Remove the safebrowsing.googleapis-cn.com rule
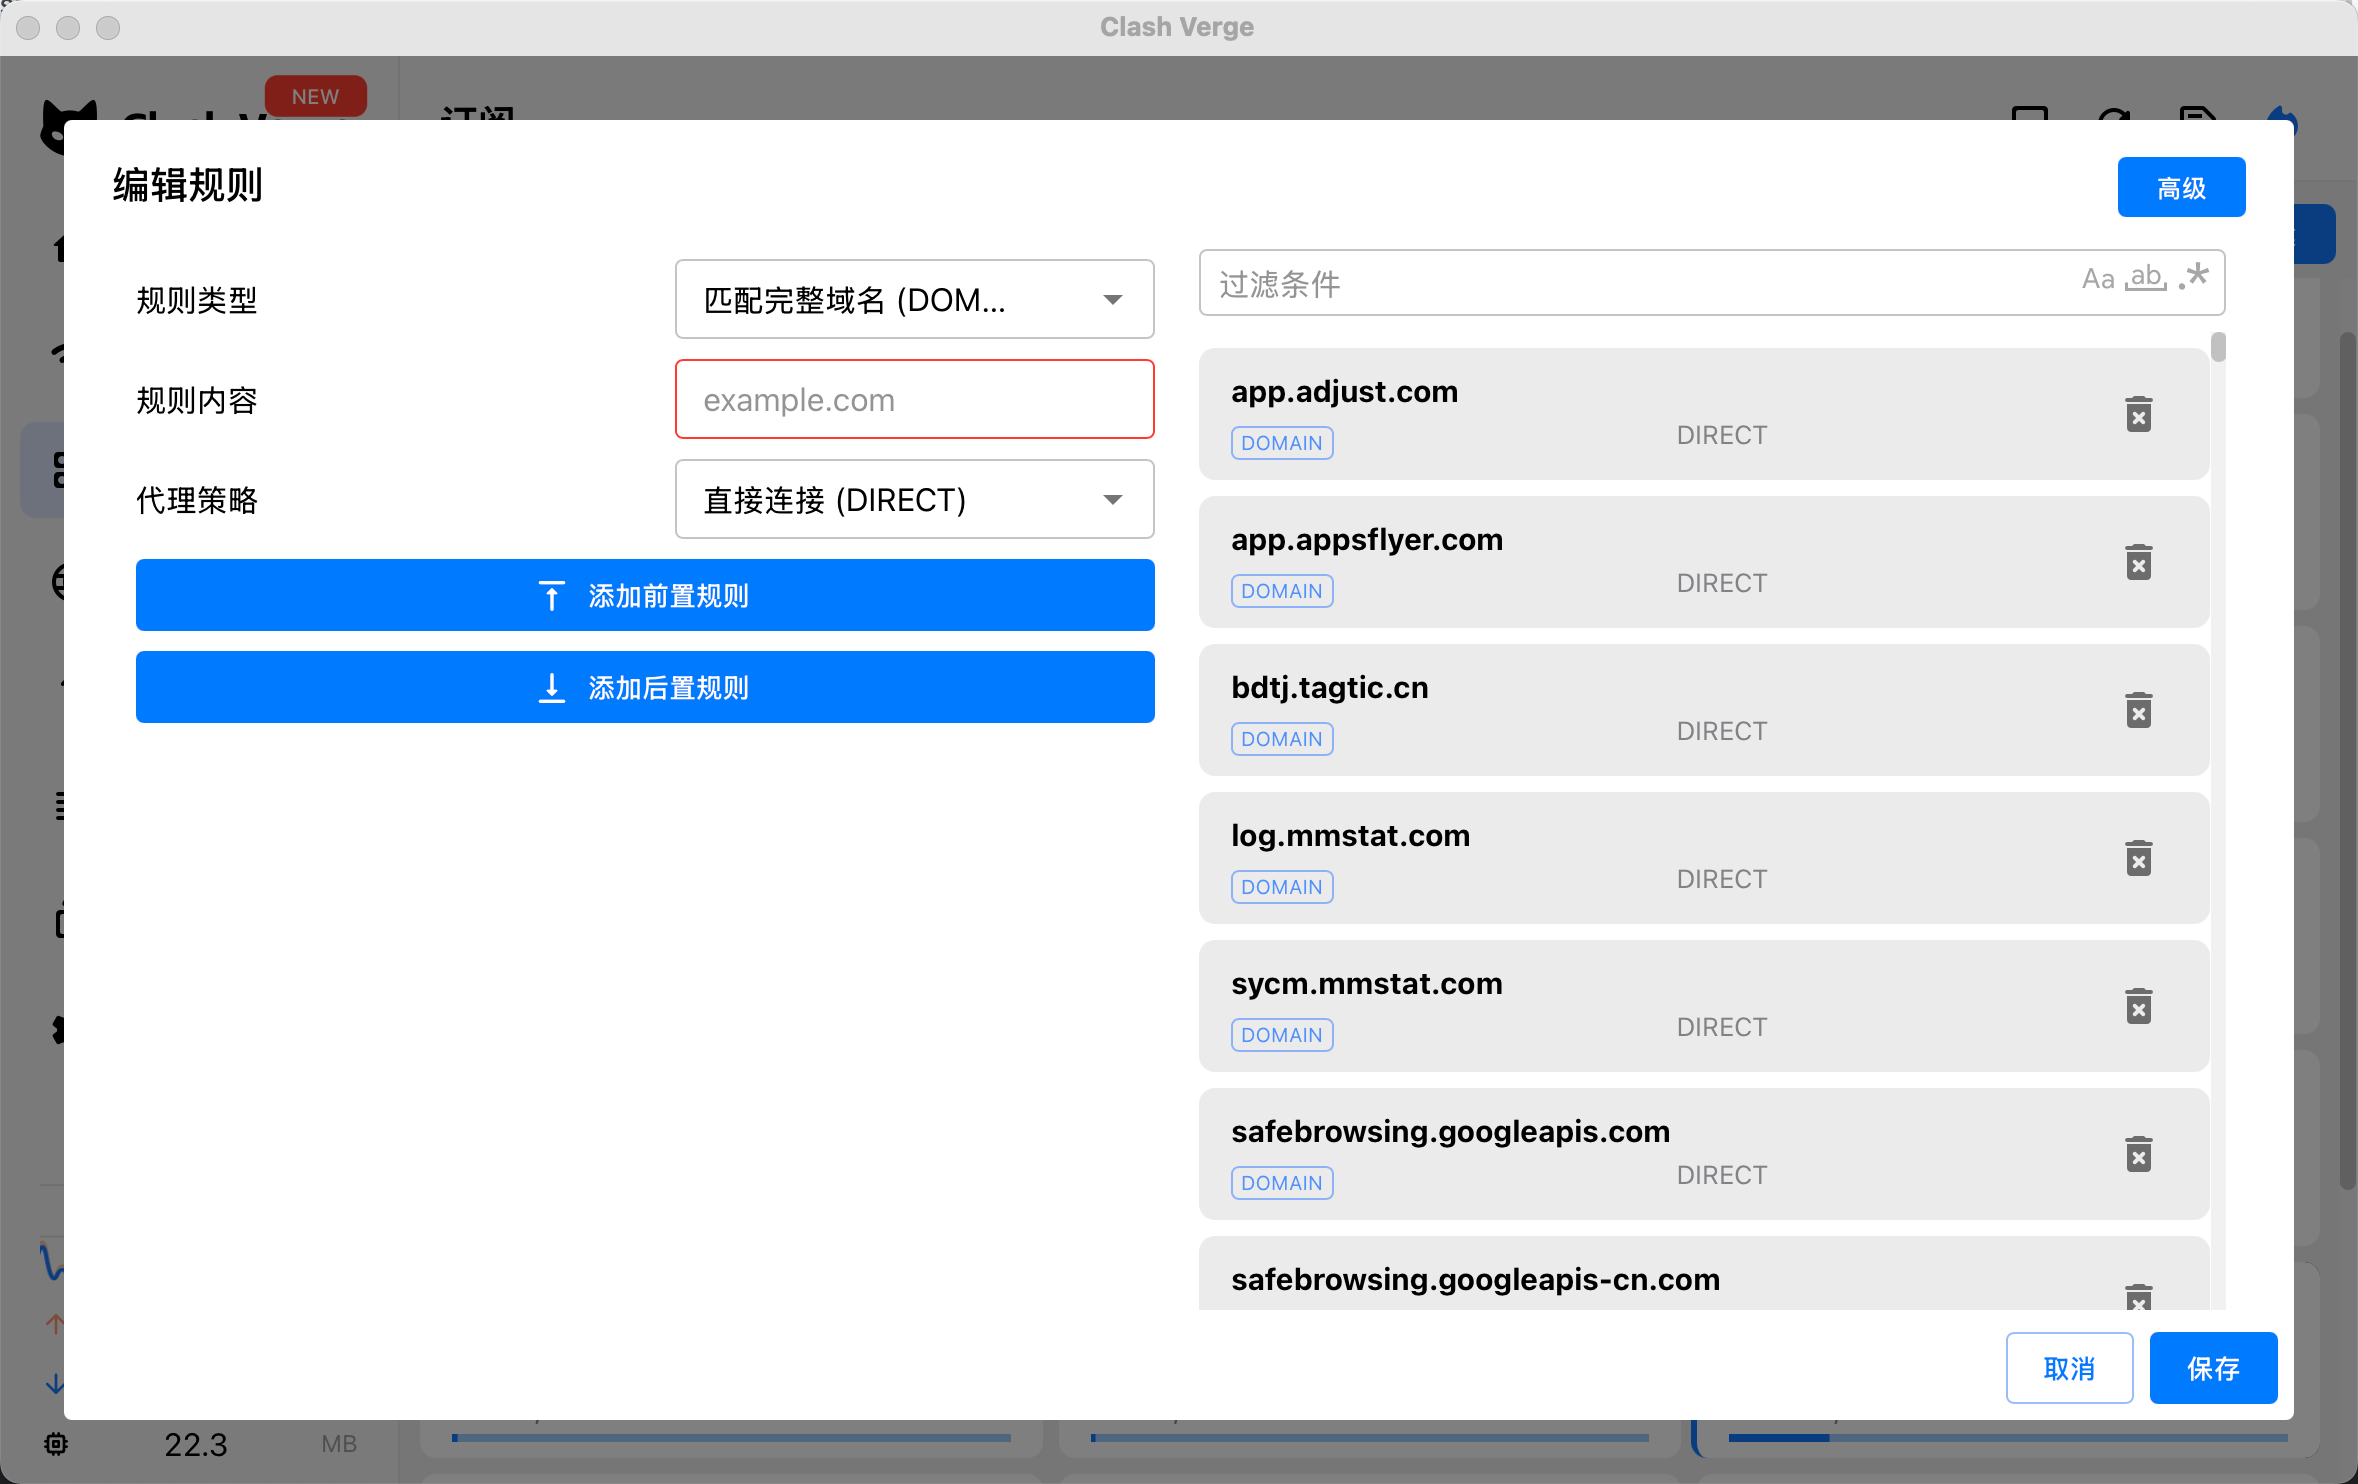This screenshot has width=2358, height=1484. (x=2138, y=1296)
